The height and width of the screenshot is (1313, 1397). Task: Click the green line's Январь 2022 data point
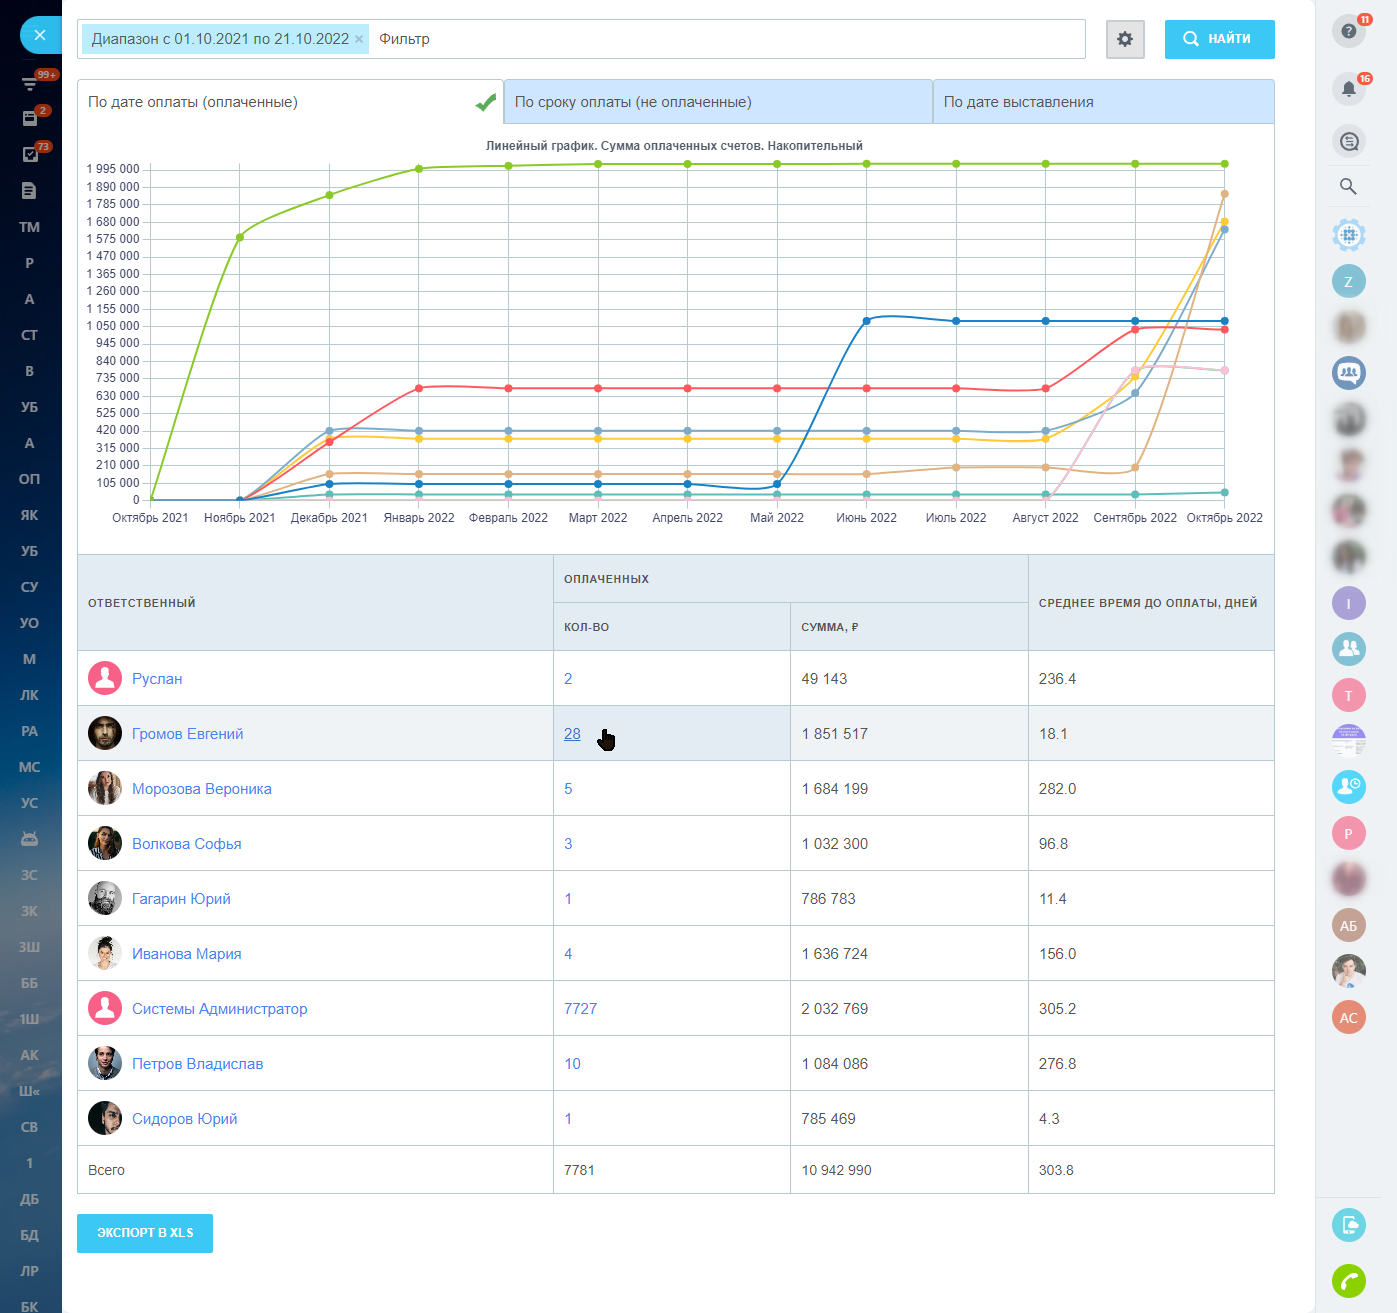pos(419,169)
